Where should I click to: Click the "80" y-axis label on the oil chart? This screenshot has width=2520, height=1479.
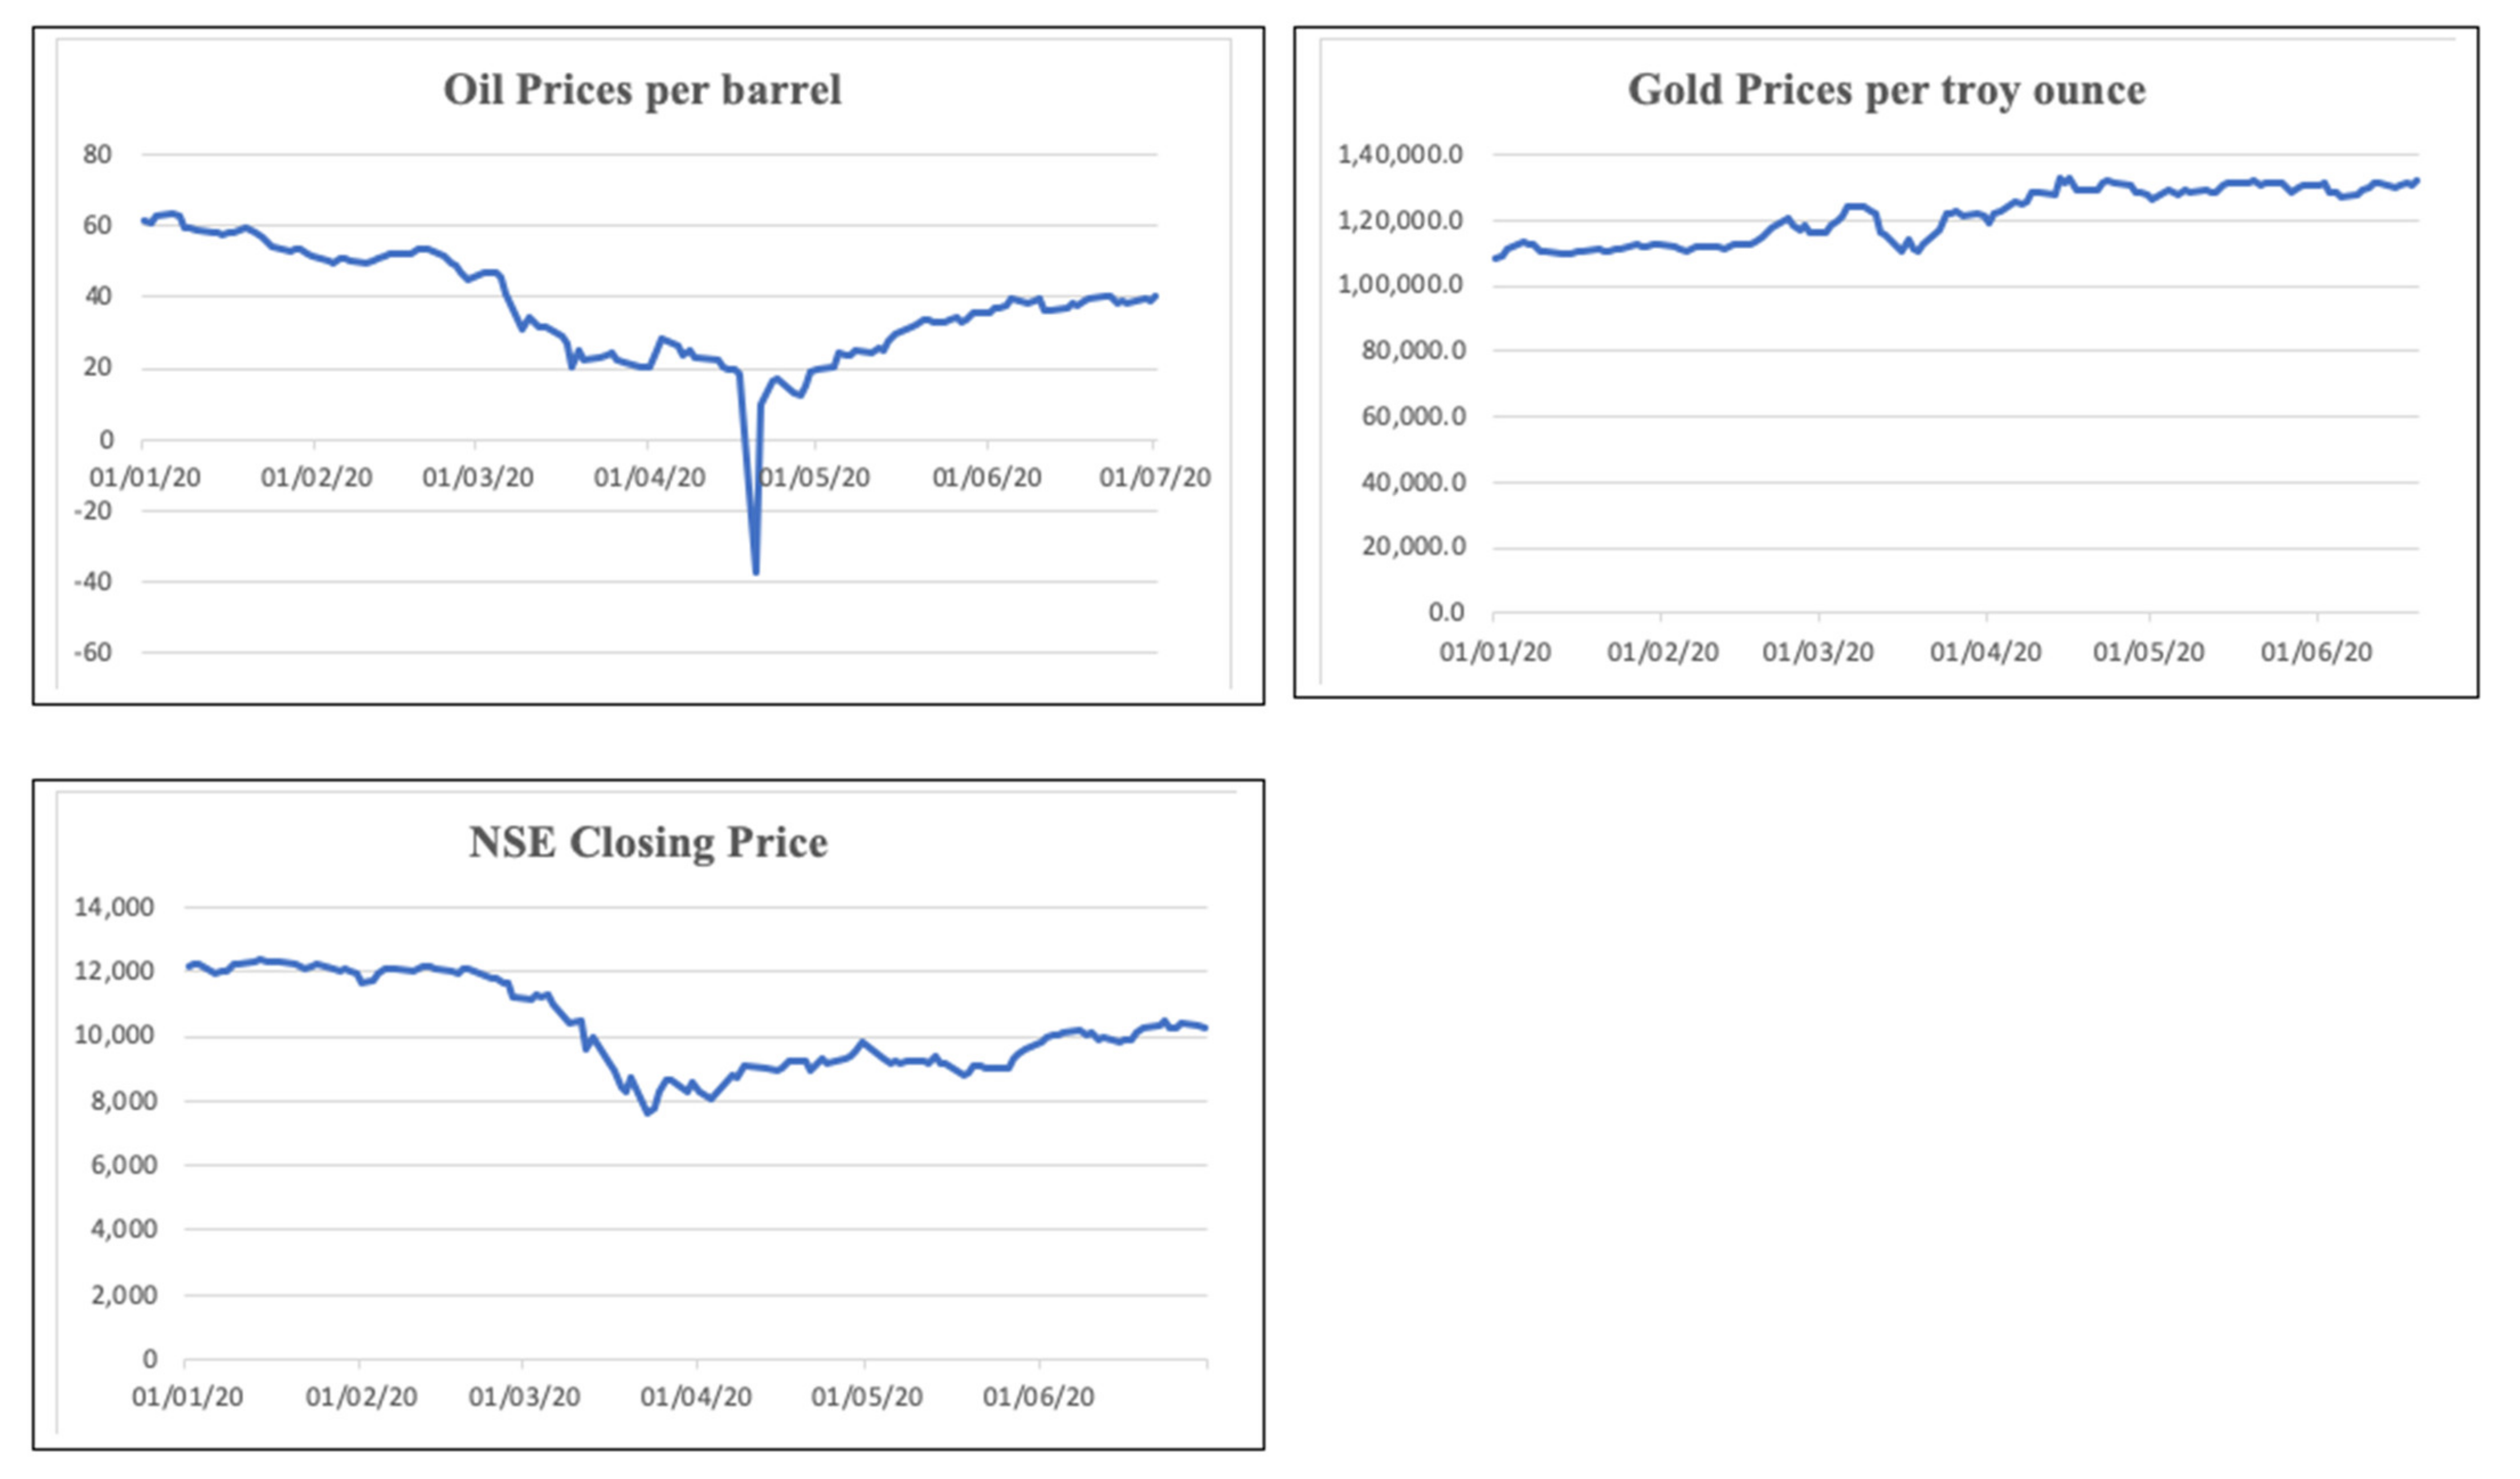pos(97,154)
